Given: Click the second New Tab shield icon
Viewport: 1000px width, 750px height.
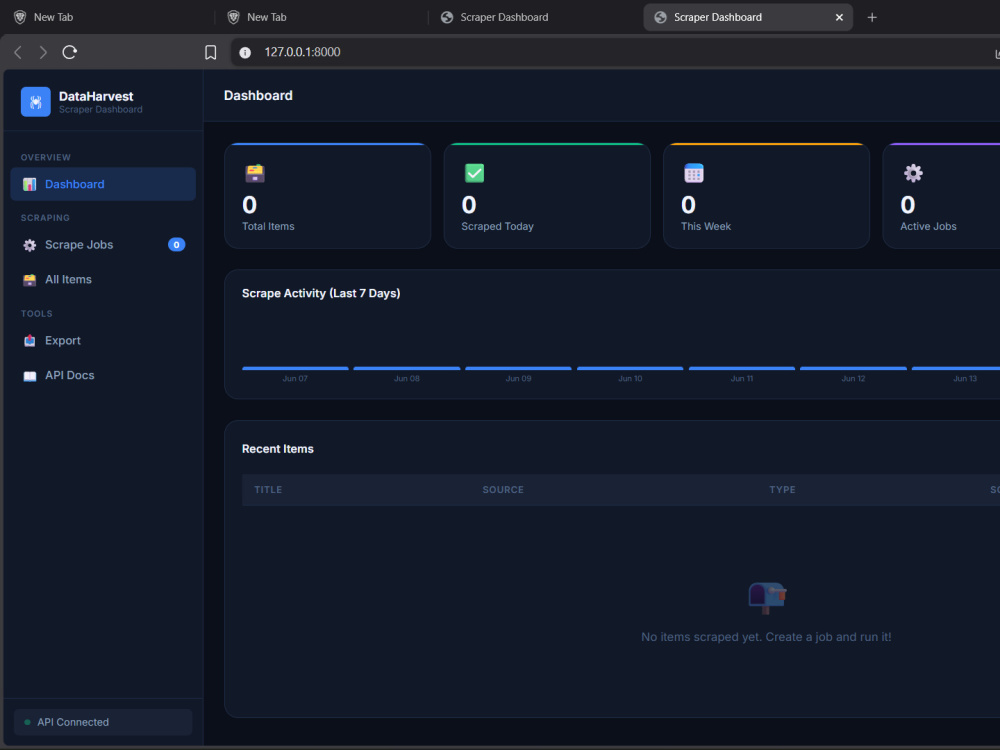Looking at the screenshot, I should [x=233, y=17].
